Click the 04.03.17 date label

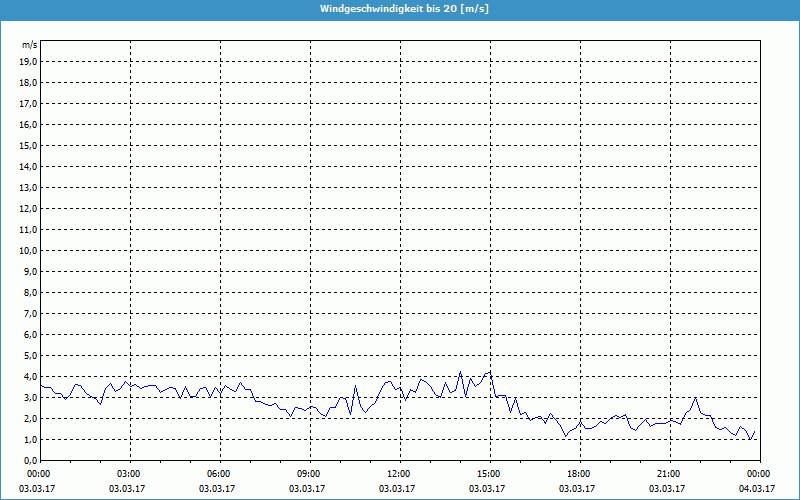click(x=758, y=489)
